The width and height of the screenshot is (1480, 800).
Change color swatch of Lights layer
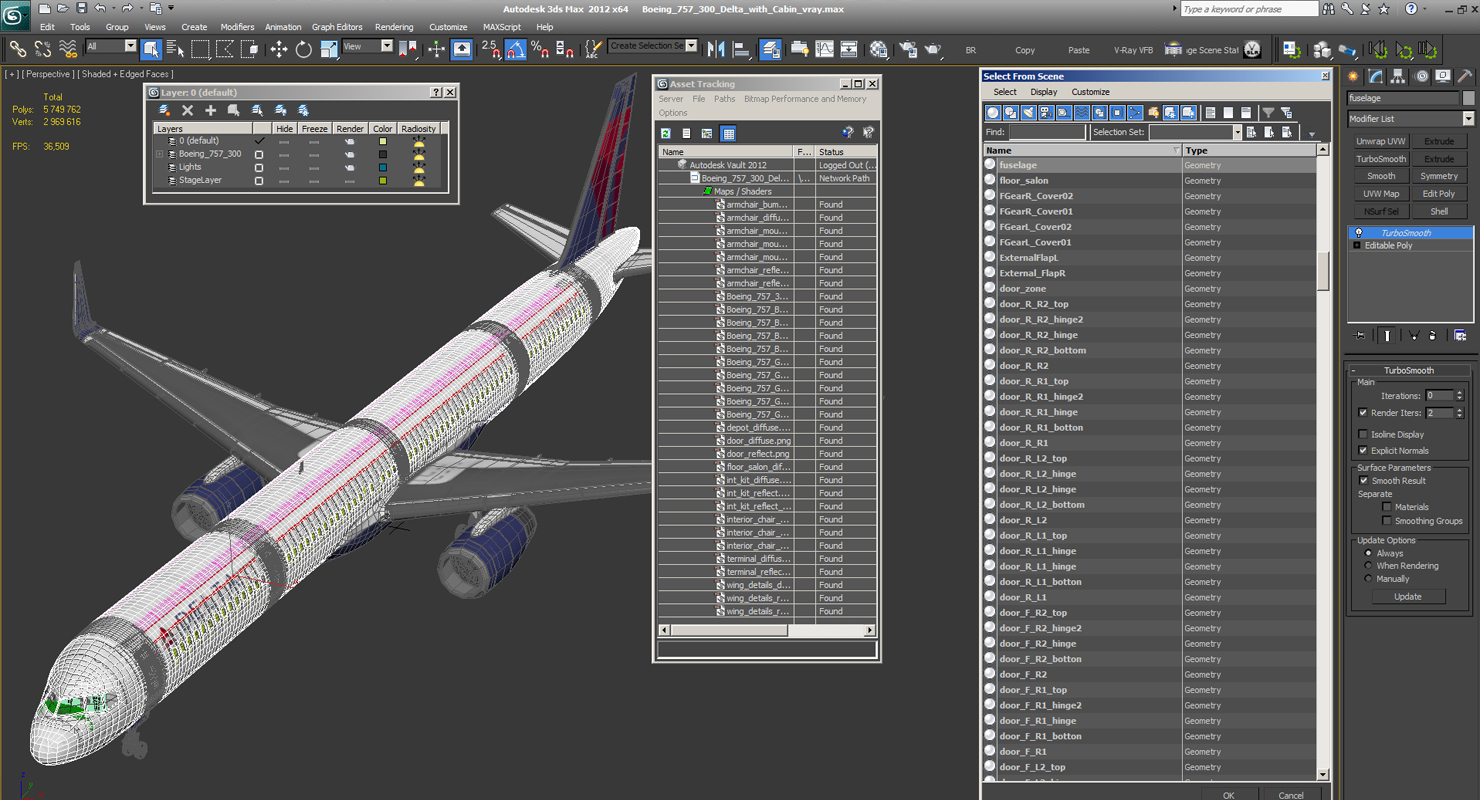(382, 168)
